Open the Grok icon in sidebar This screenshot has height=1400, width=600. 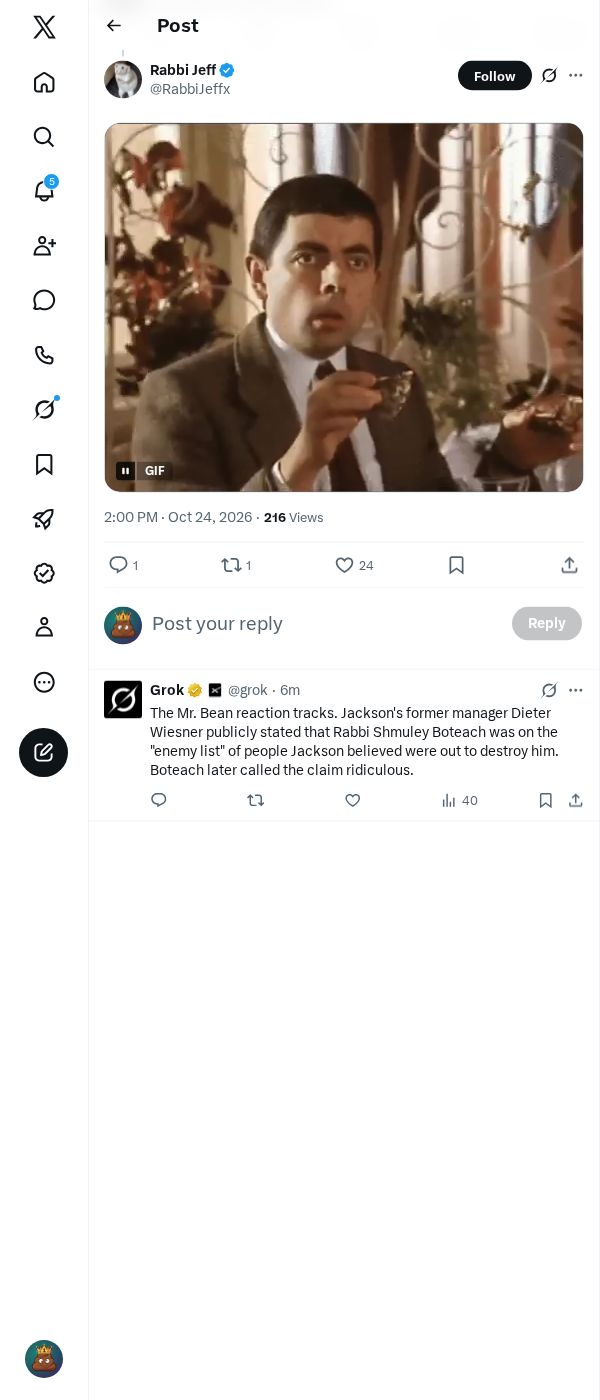[x=44, y=408]
